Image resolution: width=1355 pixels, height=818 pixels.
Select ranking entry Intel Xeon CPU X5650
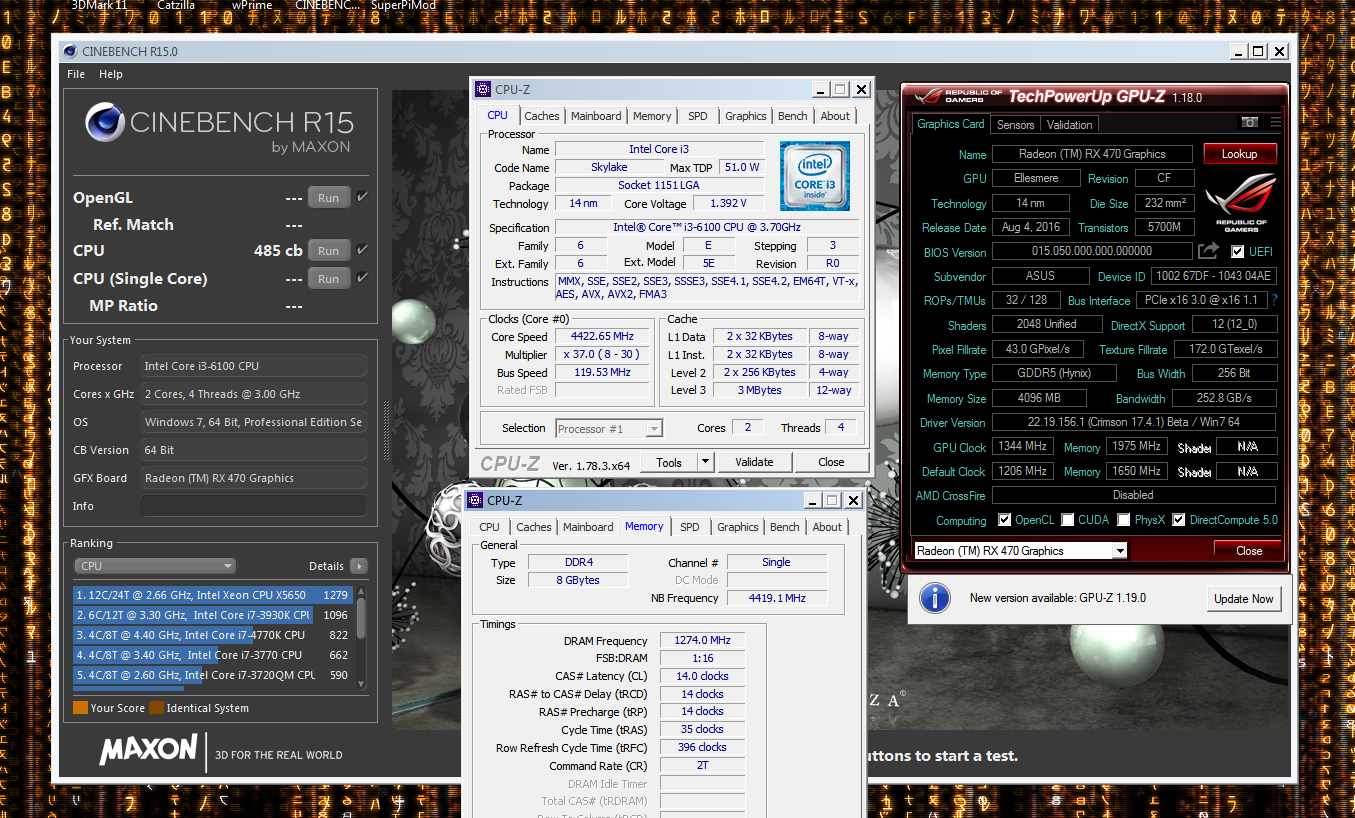pyautogui.click(x=213, y=595)
